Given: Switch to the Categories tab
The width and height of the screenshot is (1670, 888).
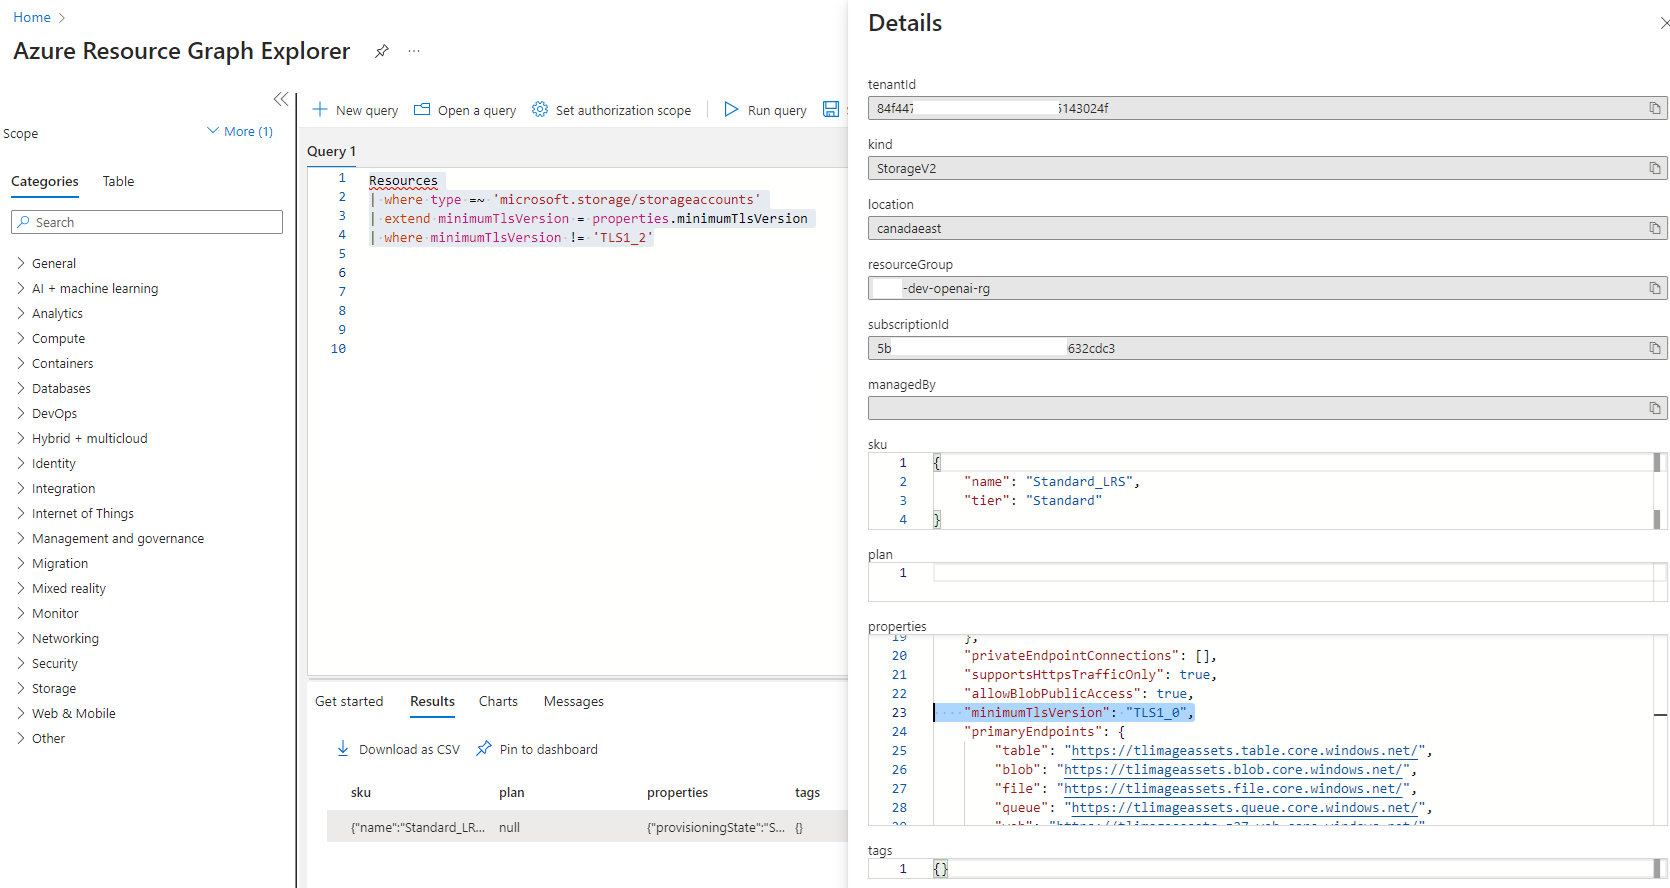Looking at the screenshot, I should pyautogui.click(x=45, y=181).
